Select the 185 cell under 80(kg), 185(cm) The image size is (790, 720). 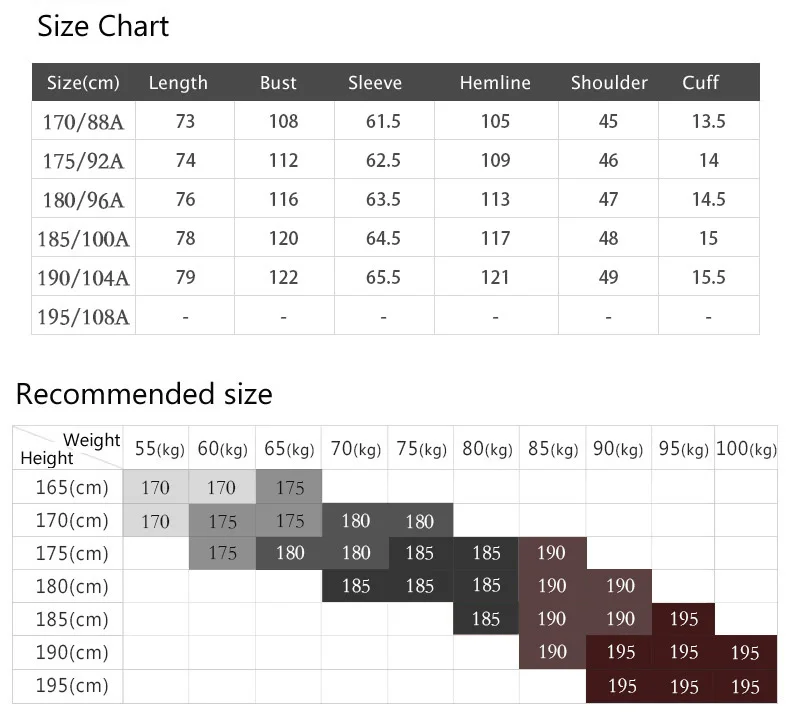[x=486, y=619]
